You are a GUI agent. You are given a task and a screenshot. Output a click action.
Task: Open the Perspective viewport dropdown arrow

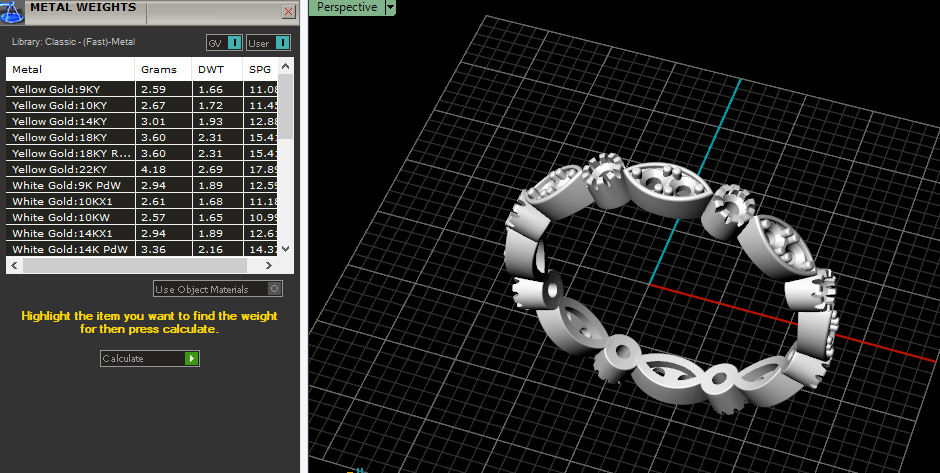(x=390, y=8)
